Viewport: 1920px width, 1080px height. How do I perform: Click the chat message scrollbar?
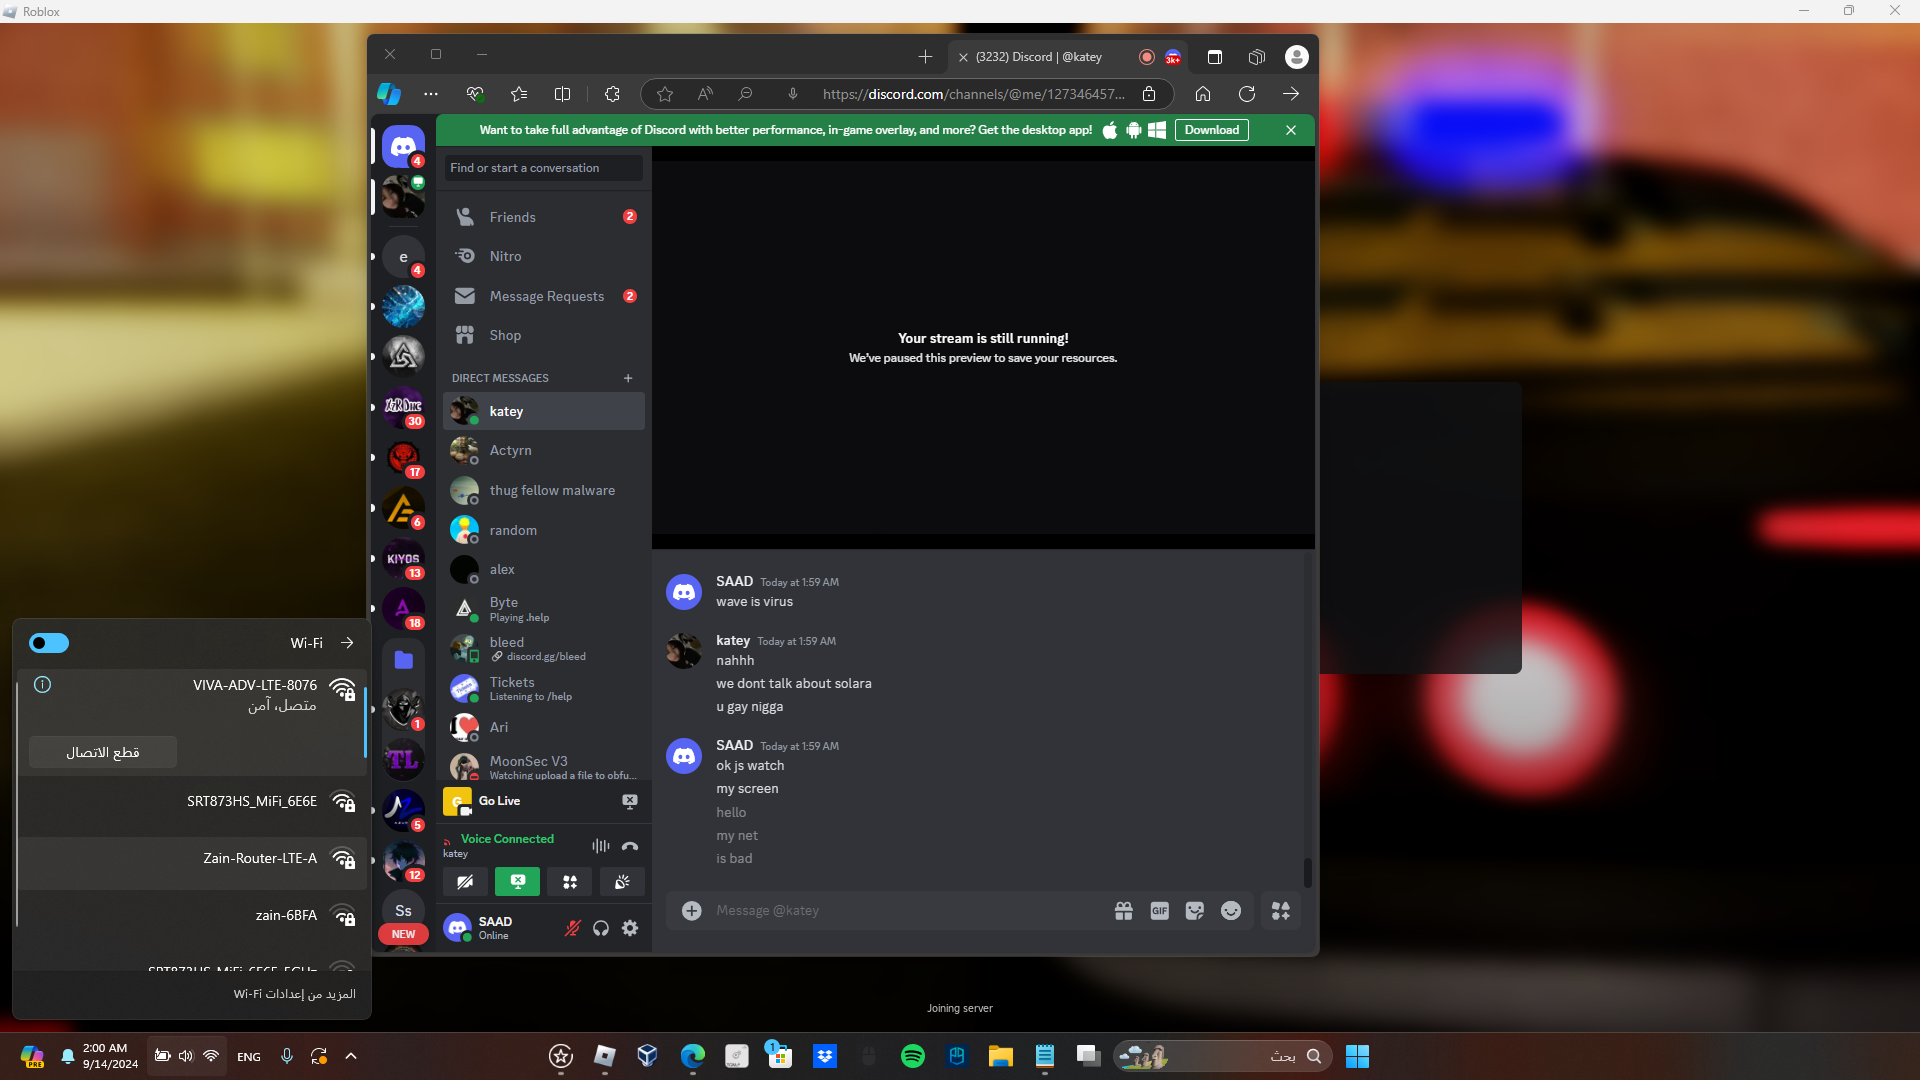coord(1307,872)
